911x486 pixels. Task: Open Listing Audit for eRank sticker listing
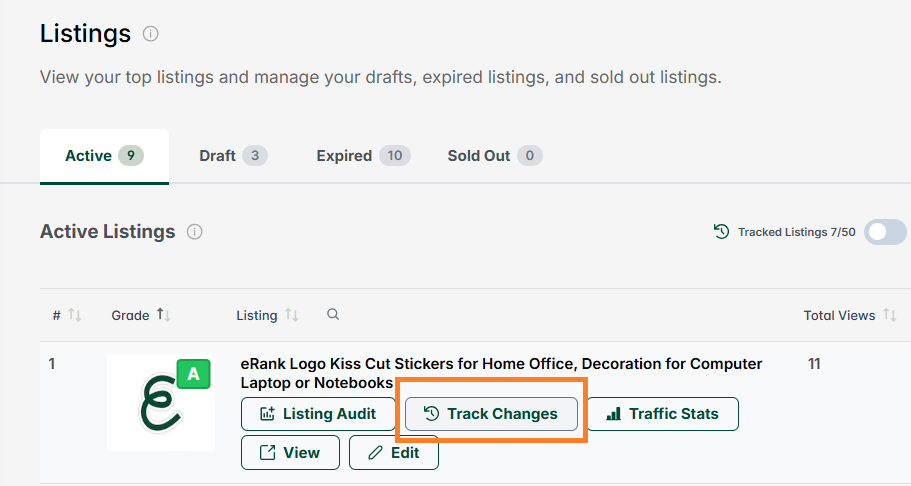coord(318,414)
